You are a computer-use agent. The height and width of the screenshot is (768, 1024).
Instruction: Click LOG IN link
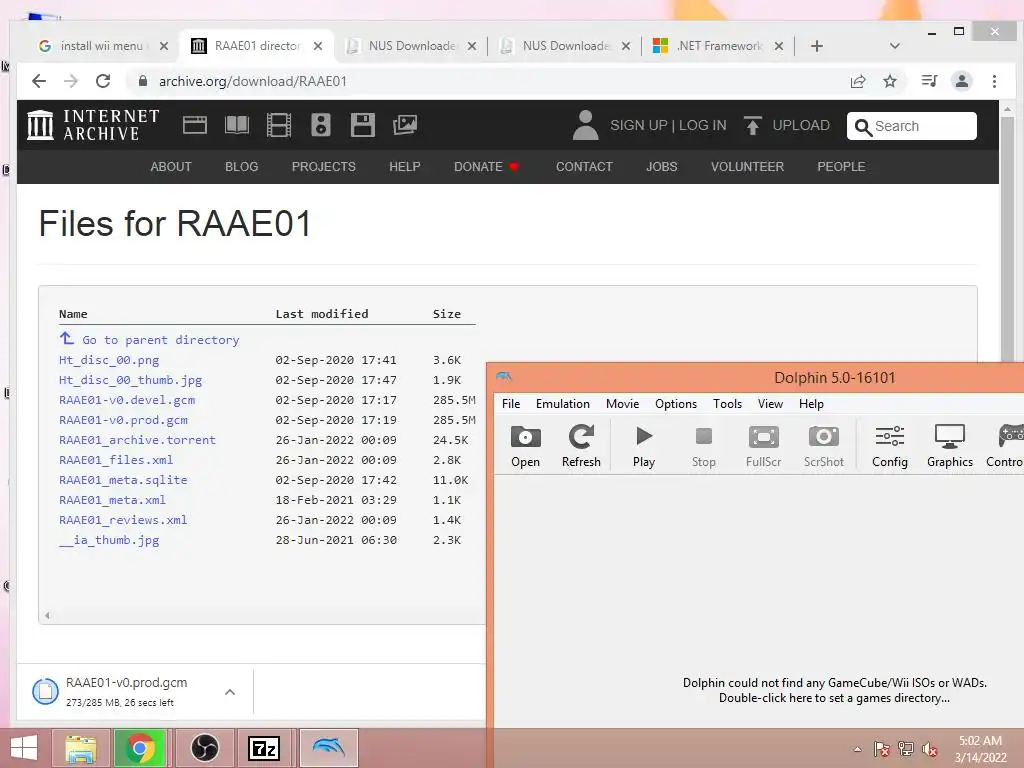pos(703,125)
